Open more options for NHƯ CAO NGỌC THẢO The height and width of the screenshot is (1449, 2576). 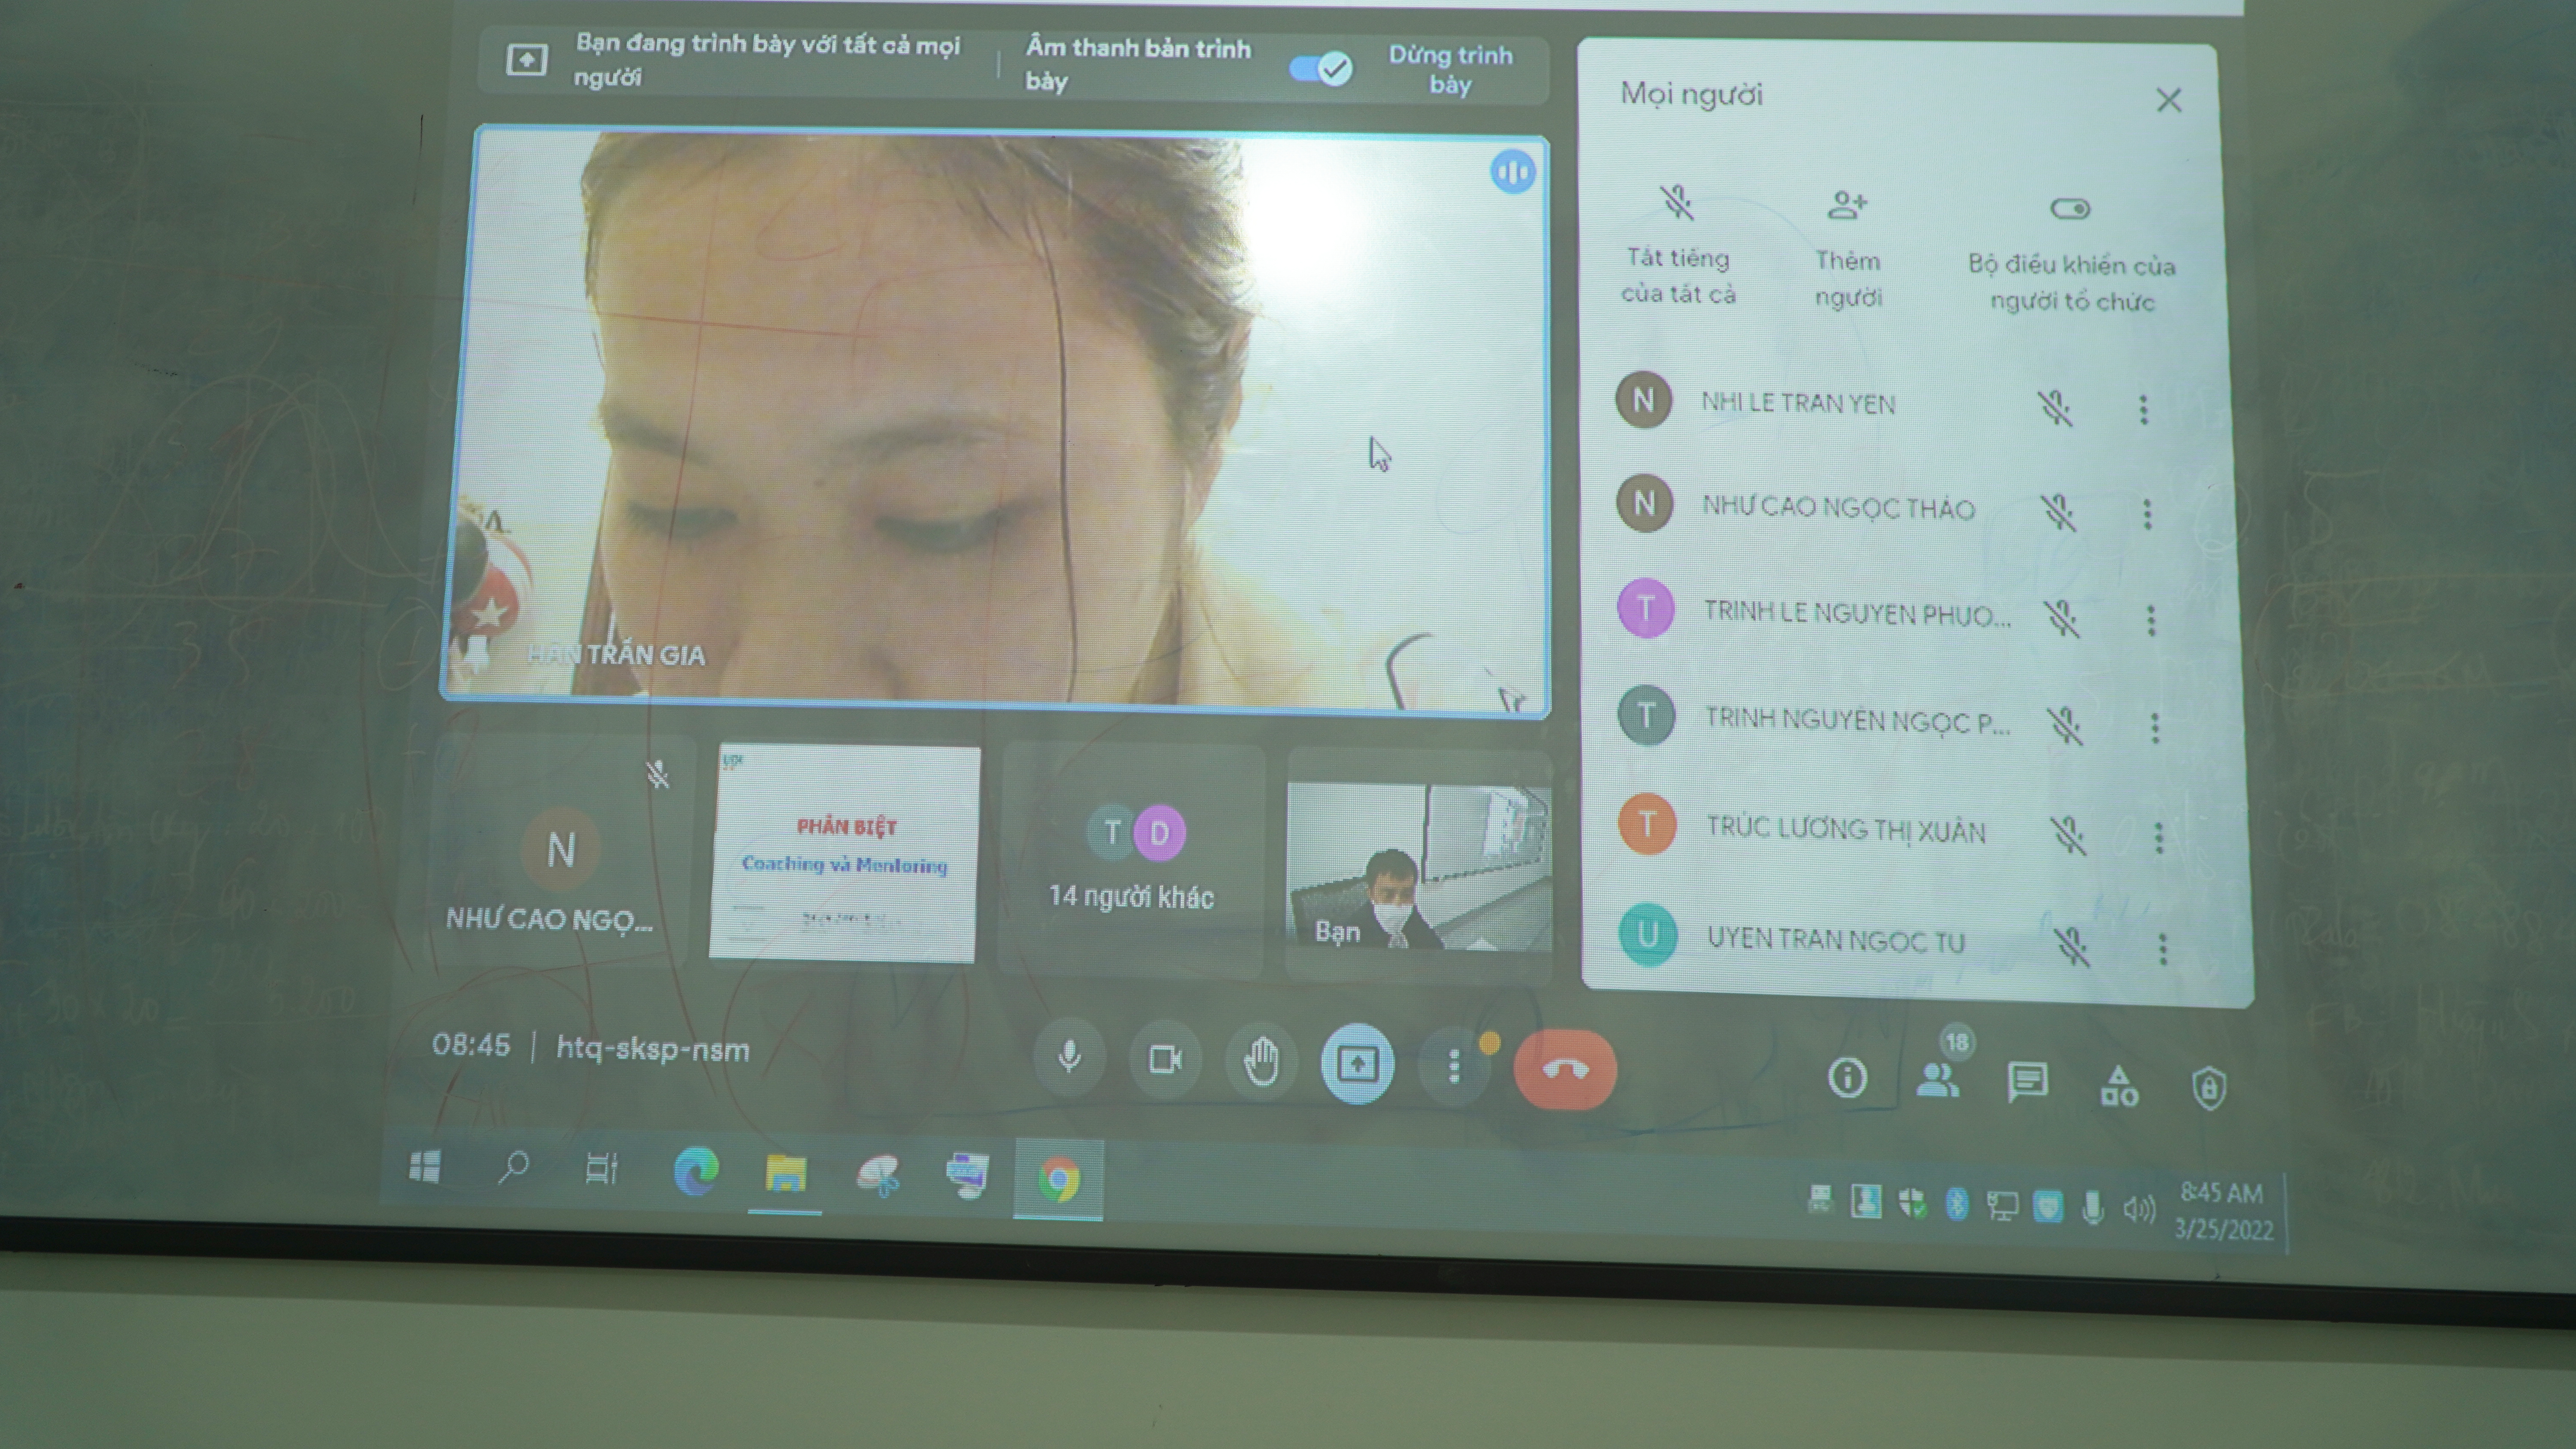(2147, 514)
